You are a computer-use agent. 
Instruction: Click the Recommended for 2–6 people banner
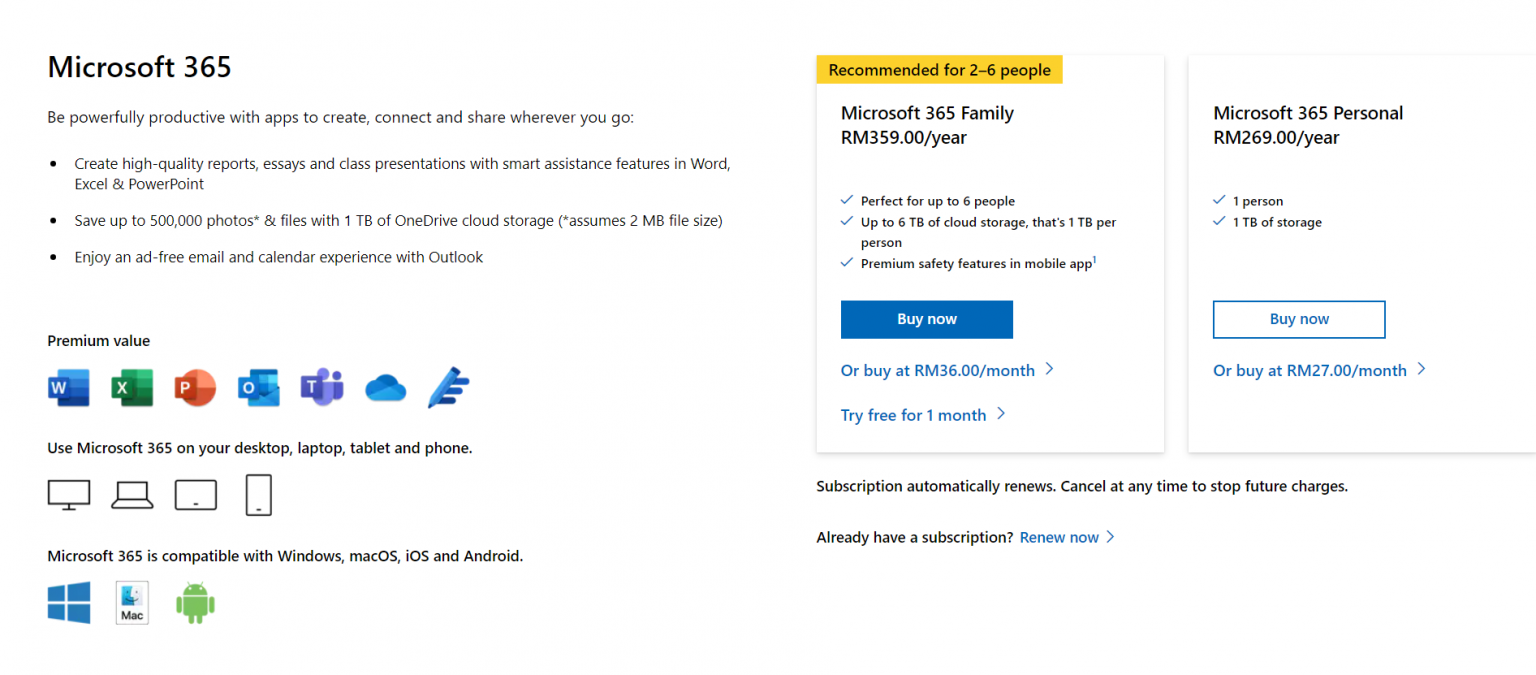click(x=939, y=69)
